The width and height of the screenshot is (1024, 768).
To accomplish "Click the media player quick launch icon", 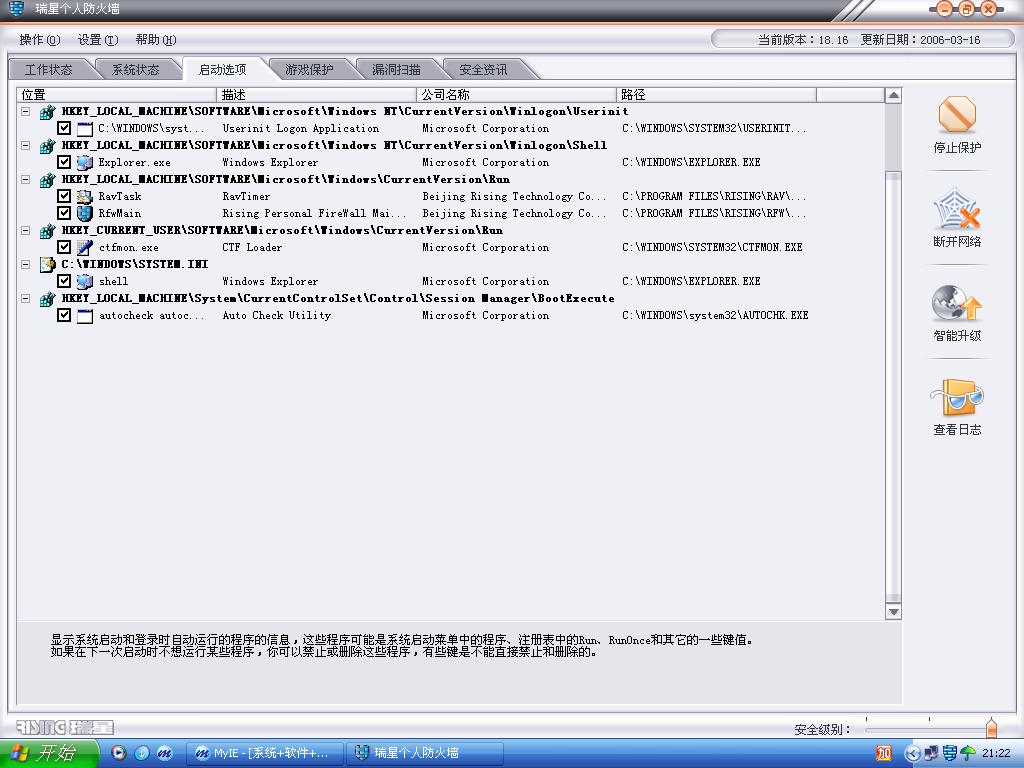I will tap(118, 753).
